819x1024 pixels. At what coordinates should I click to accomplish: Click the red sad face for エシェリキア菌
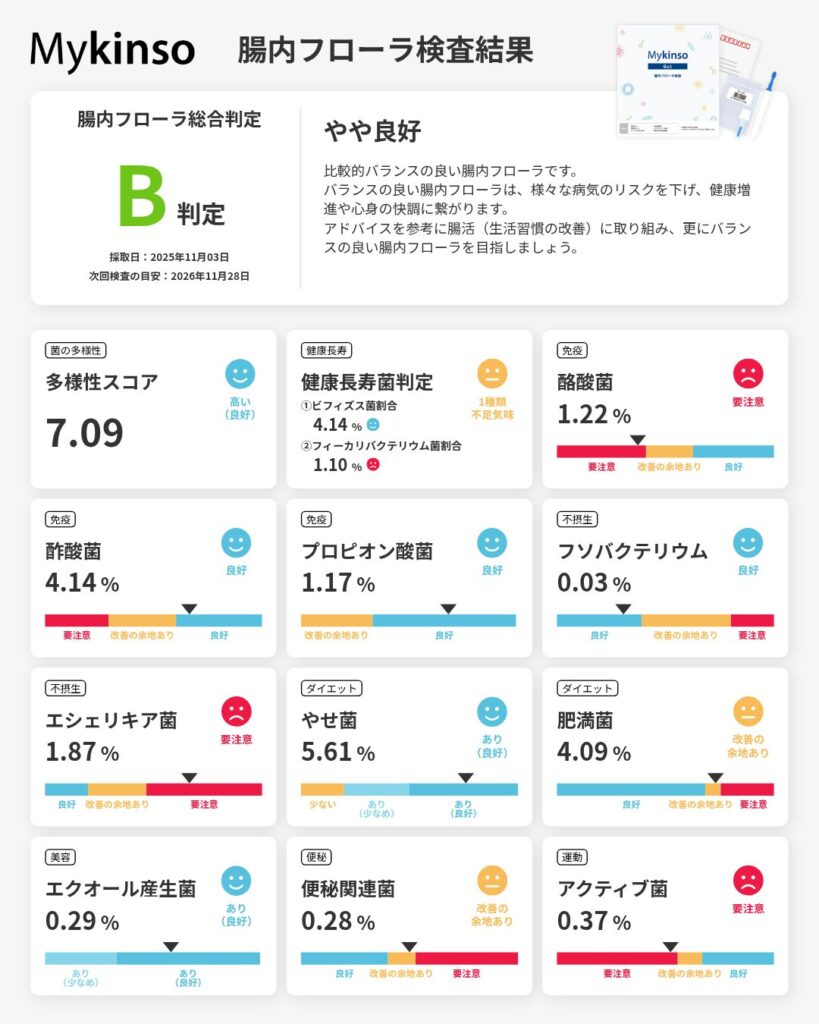tap(236, 712)
